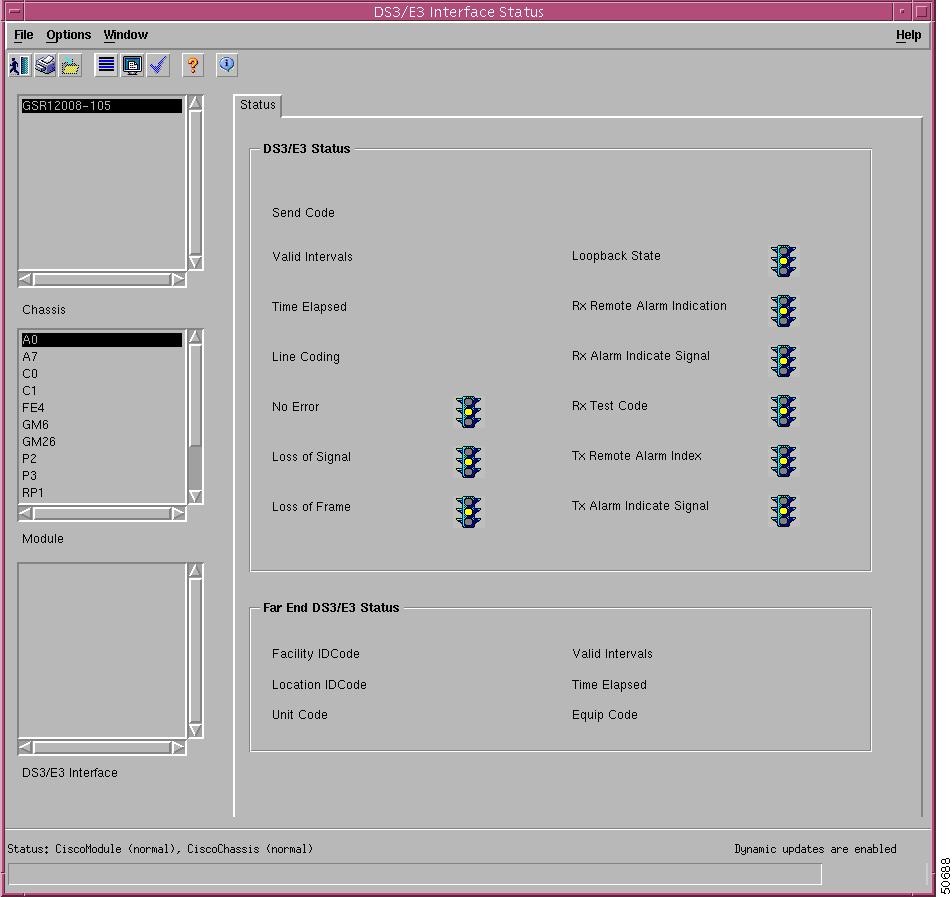Click the running-man exit toolbar icon
This screenshot has height=897, width=952.
tap(19, 65)
